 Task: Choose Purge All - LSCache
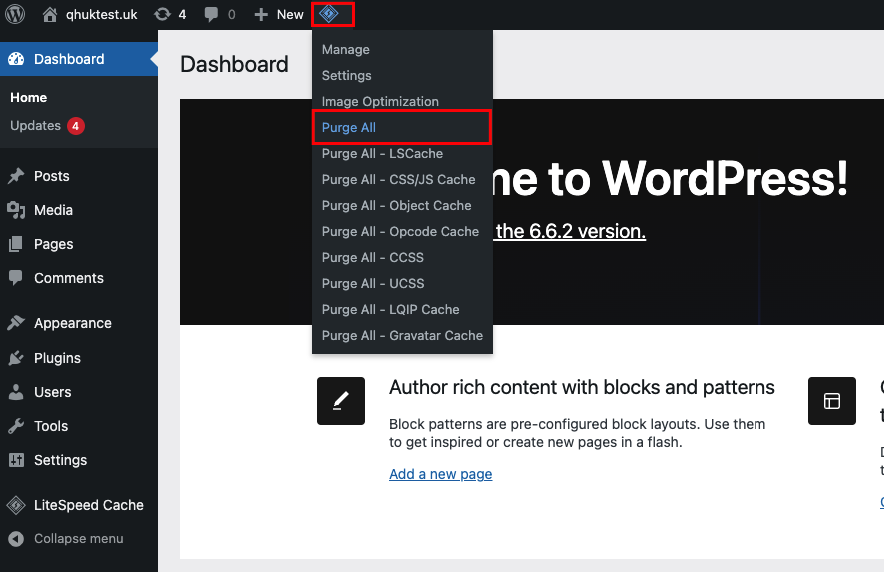(382, 153)
